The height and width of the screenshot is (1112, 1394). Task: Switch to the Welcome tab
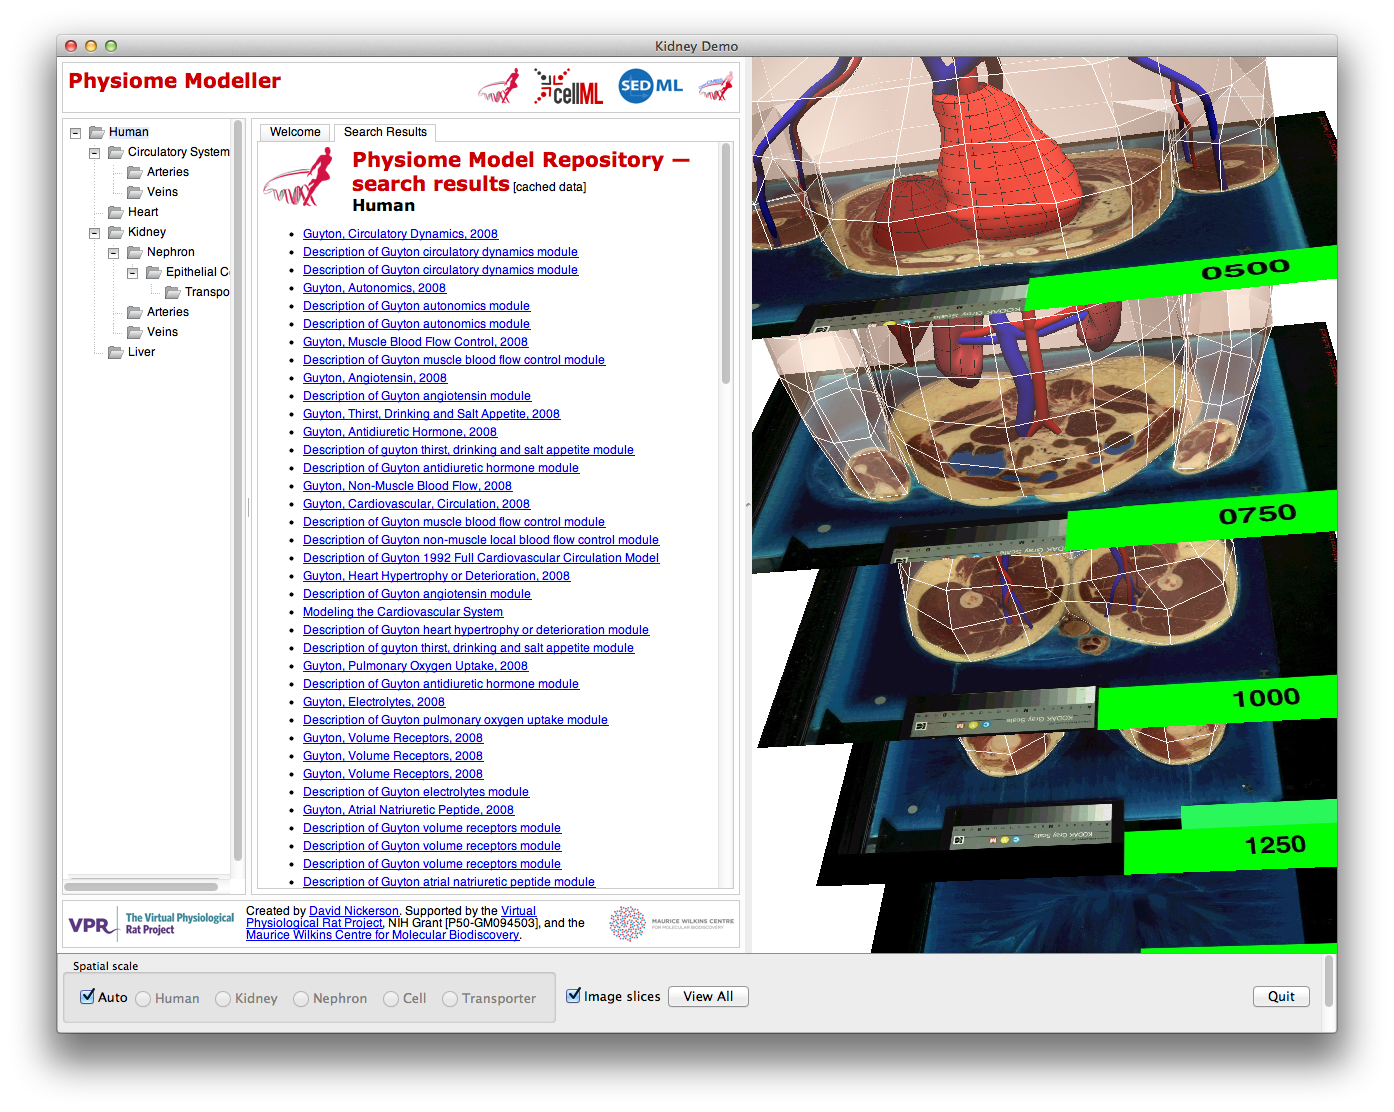pyautogui.click(x=295, y=132)
